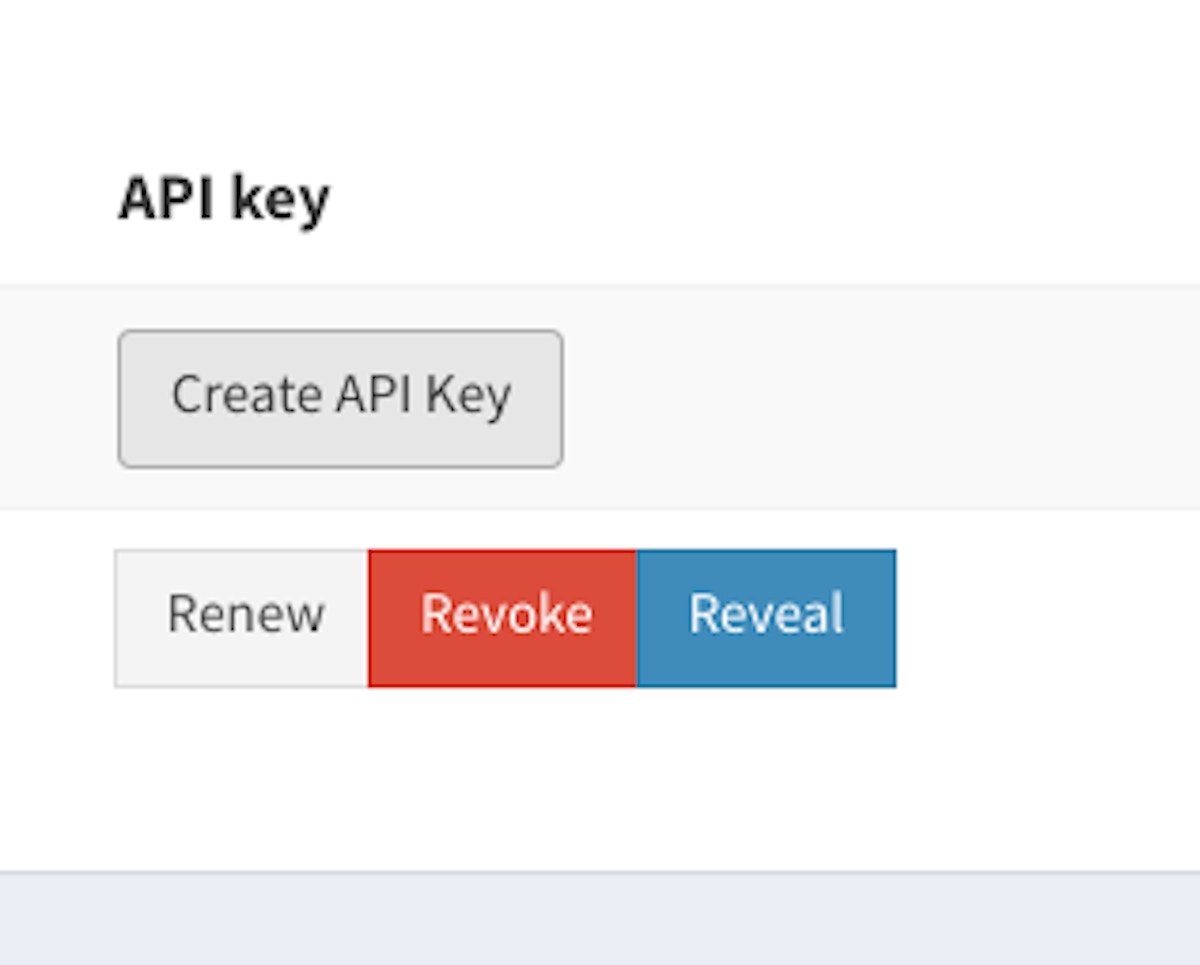Viewport: 1200px width, 965px height.
Task: Tap the gray Create API Key button
Action: point(340,398)
